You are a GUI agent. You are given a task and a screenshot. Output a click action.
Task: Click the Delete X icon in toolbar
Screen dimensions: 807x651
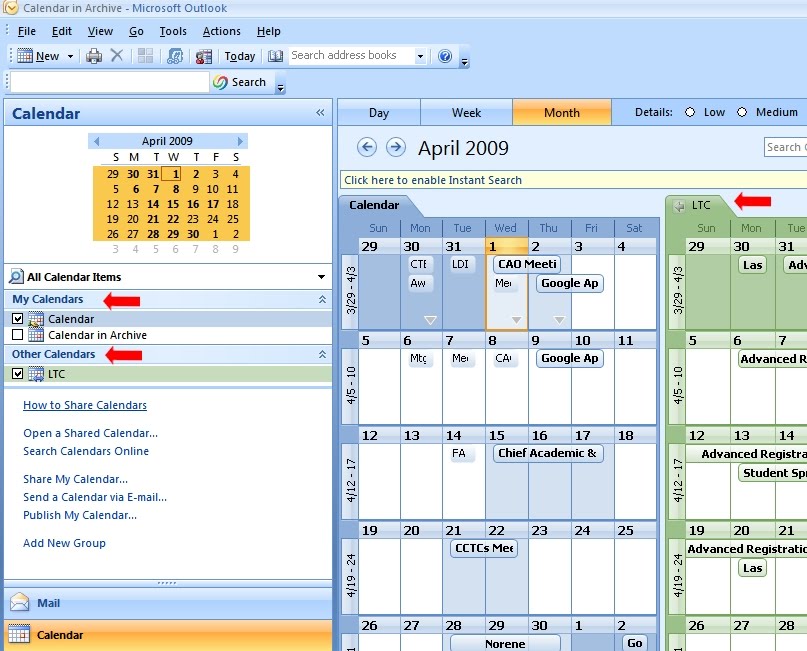[x=117, y=55]
